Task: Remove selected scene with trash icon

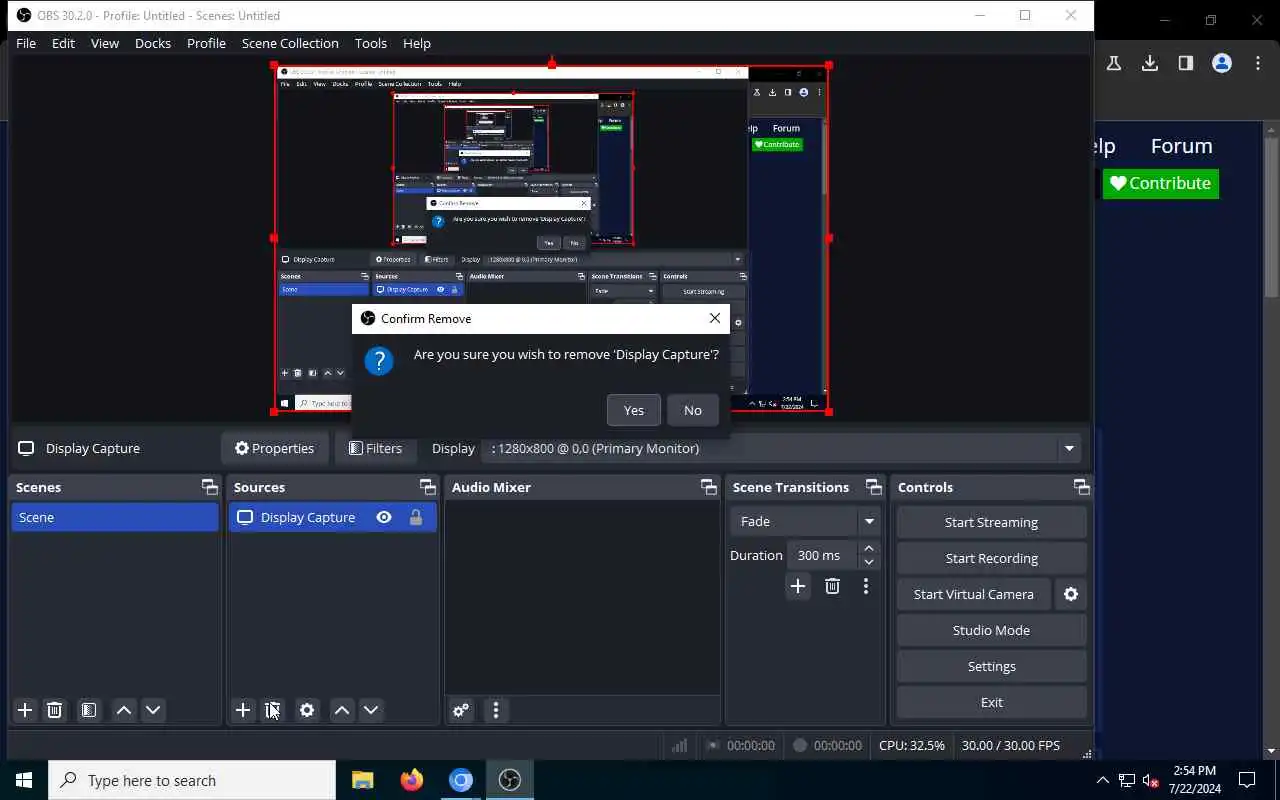Action: pyautogui.click(x=55, y=710)
